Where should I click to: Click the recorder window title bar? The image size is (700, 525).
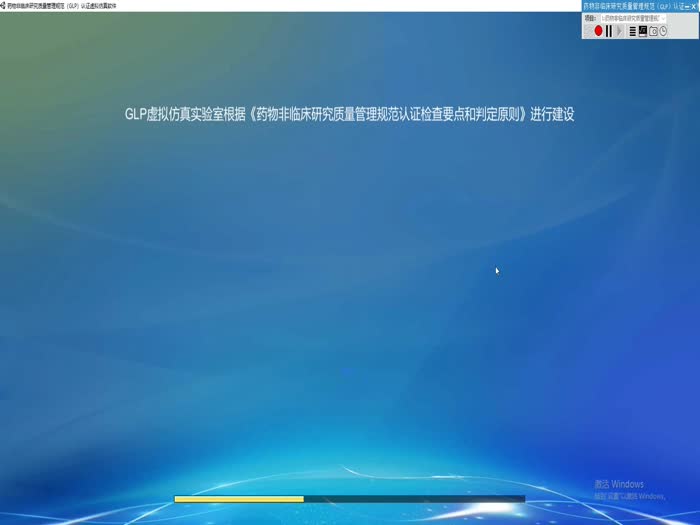pyautogui.click(x=630, y=6)
